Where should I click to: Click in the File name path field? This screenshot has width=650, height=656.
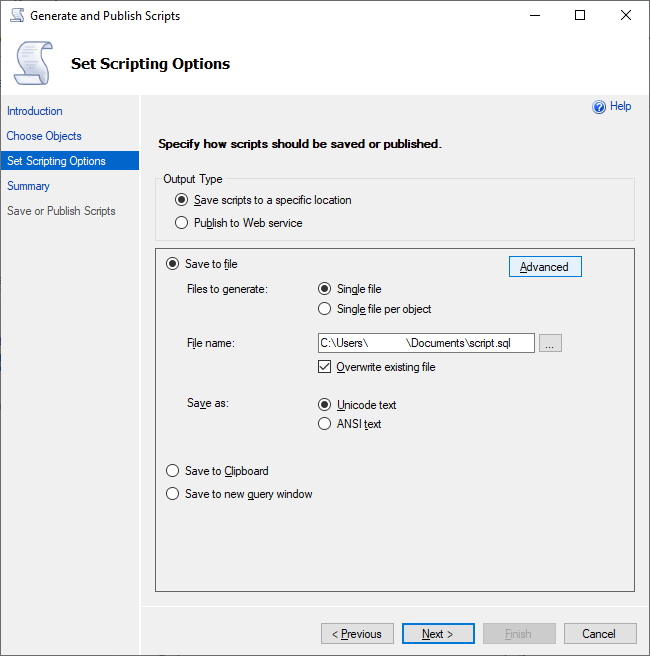425,343
